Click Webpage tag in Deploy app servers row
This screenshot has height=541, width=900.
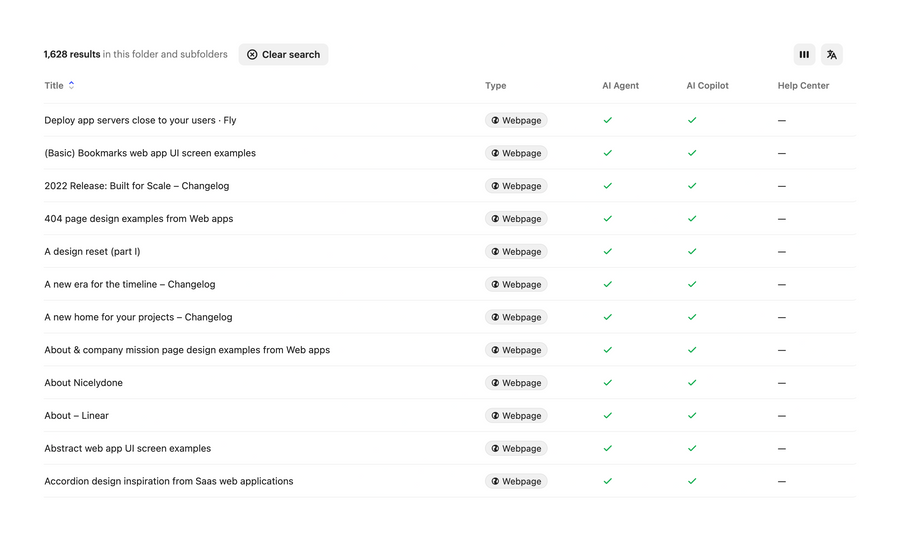point(516,120)
